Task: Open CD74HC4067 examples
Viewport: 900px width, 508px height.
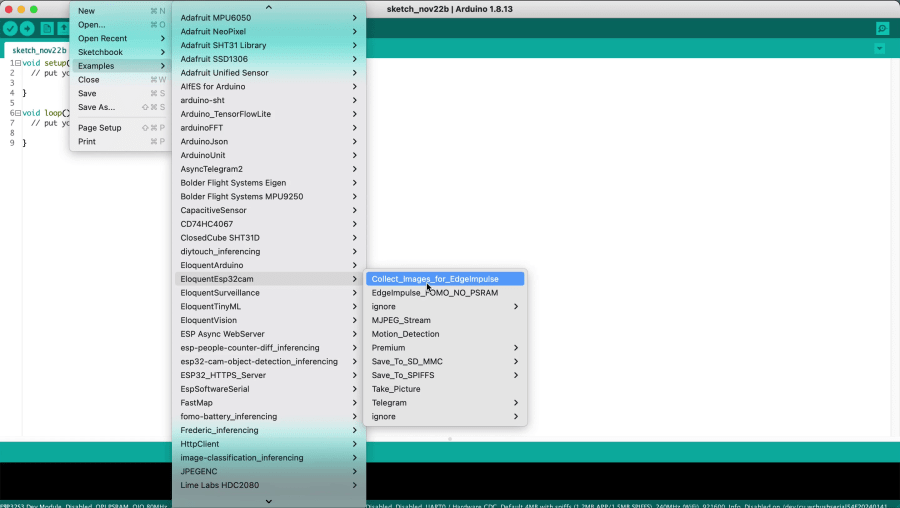Action: (269, 224)
